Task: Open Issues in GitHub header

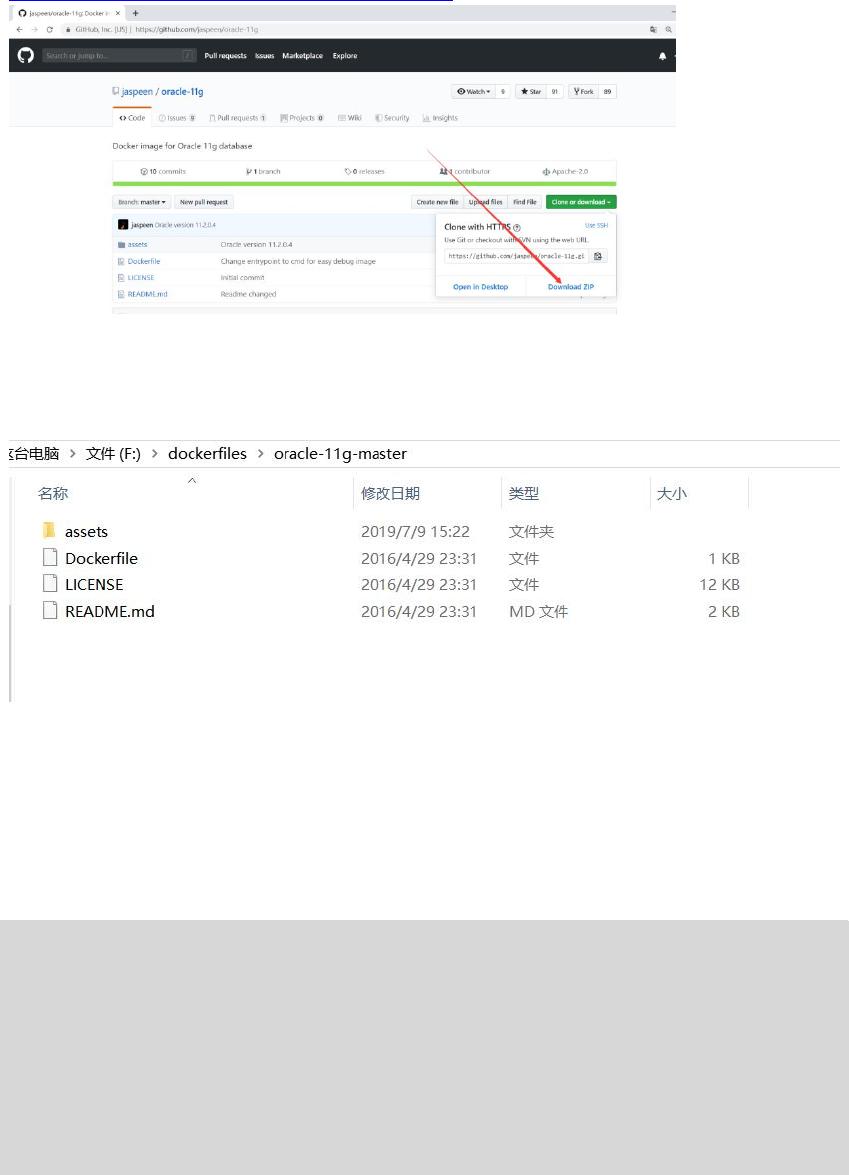Action: (x=265, y=56)
